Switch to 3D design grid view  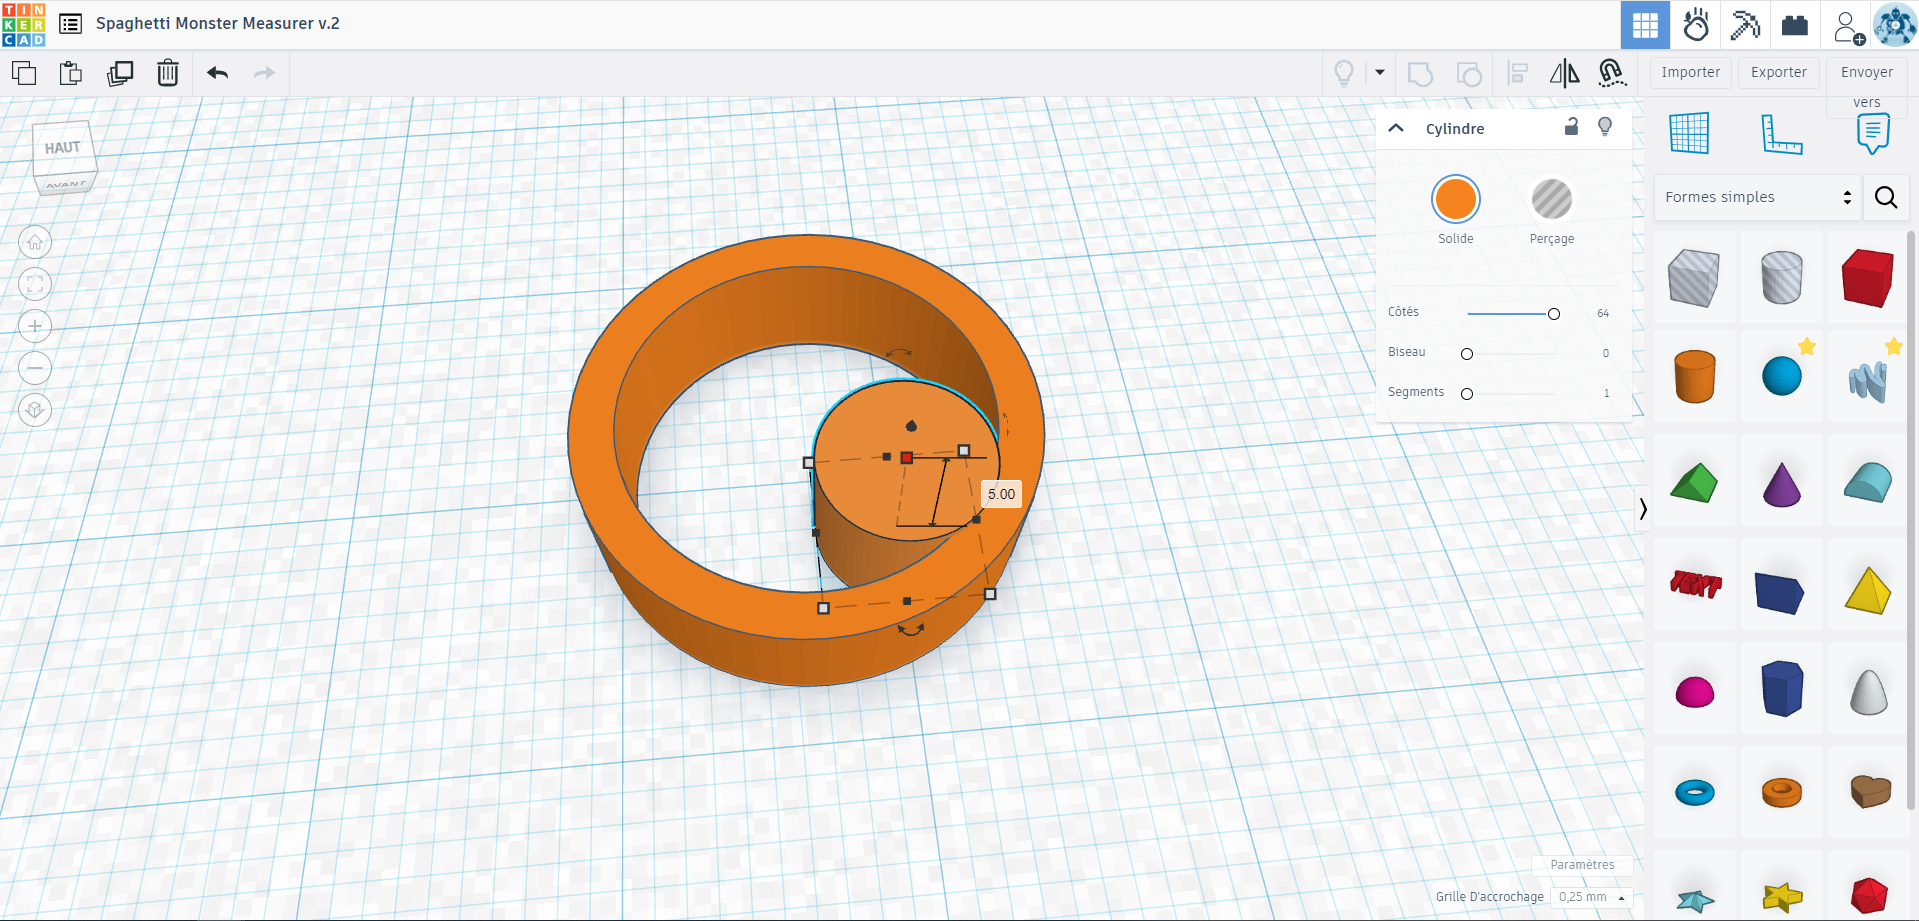(1645, 25)
